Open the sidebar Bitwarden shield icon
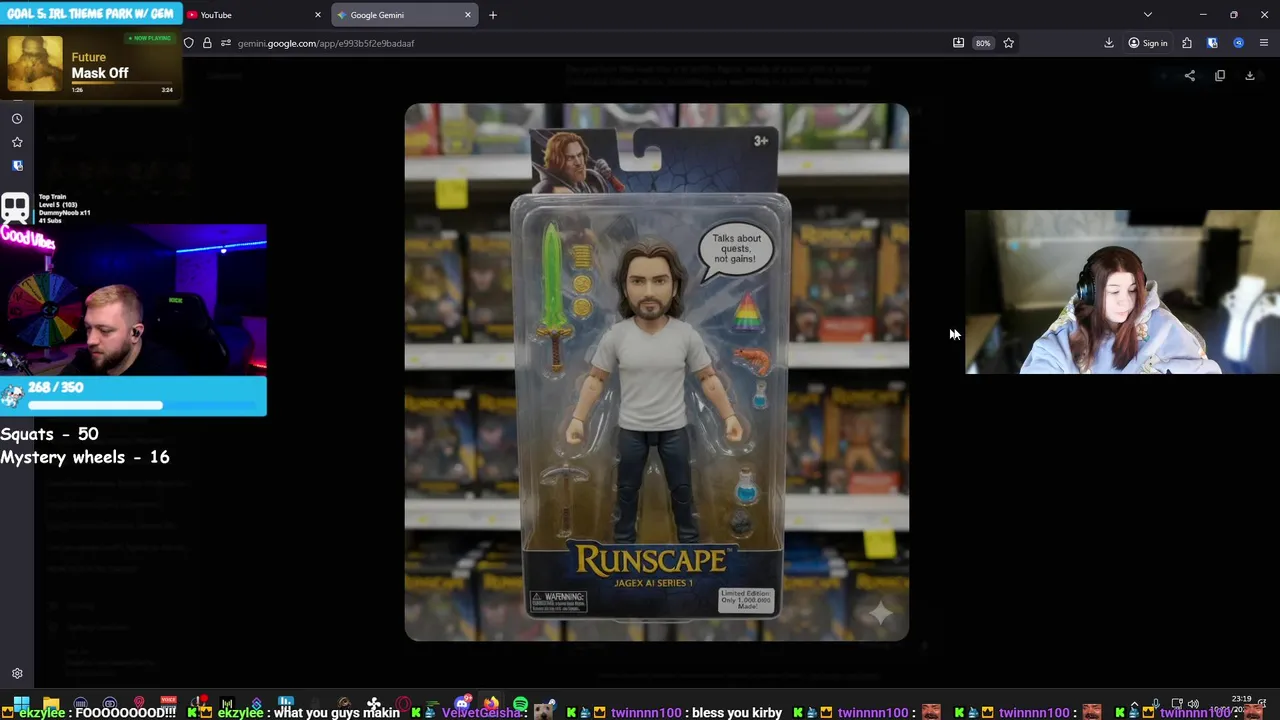Viewport: 1280px width, 720px height. pos(17,166)
